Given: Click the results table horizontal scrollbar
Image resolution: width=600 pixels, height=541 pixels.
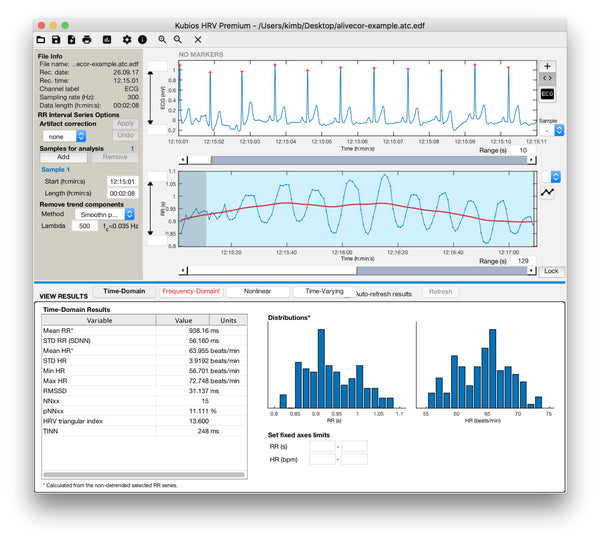Looking at the screenshot, I should pyautogui.click(x=144, y=474).
